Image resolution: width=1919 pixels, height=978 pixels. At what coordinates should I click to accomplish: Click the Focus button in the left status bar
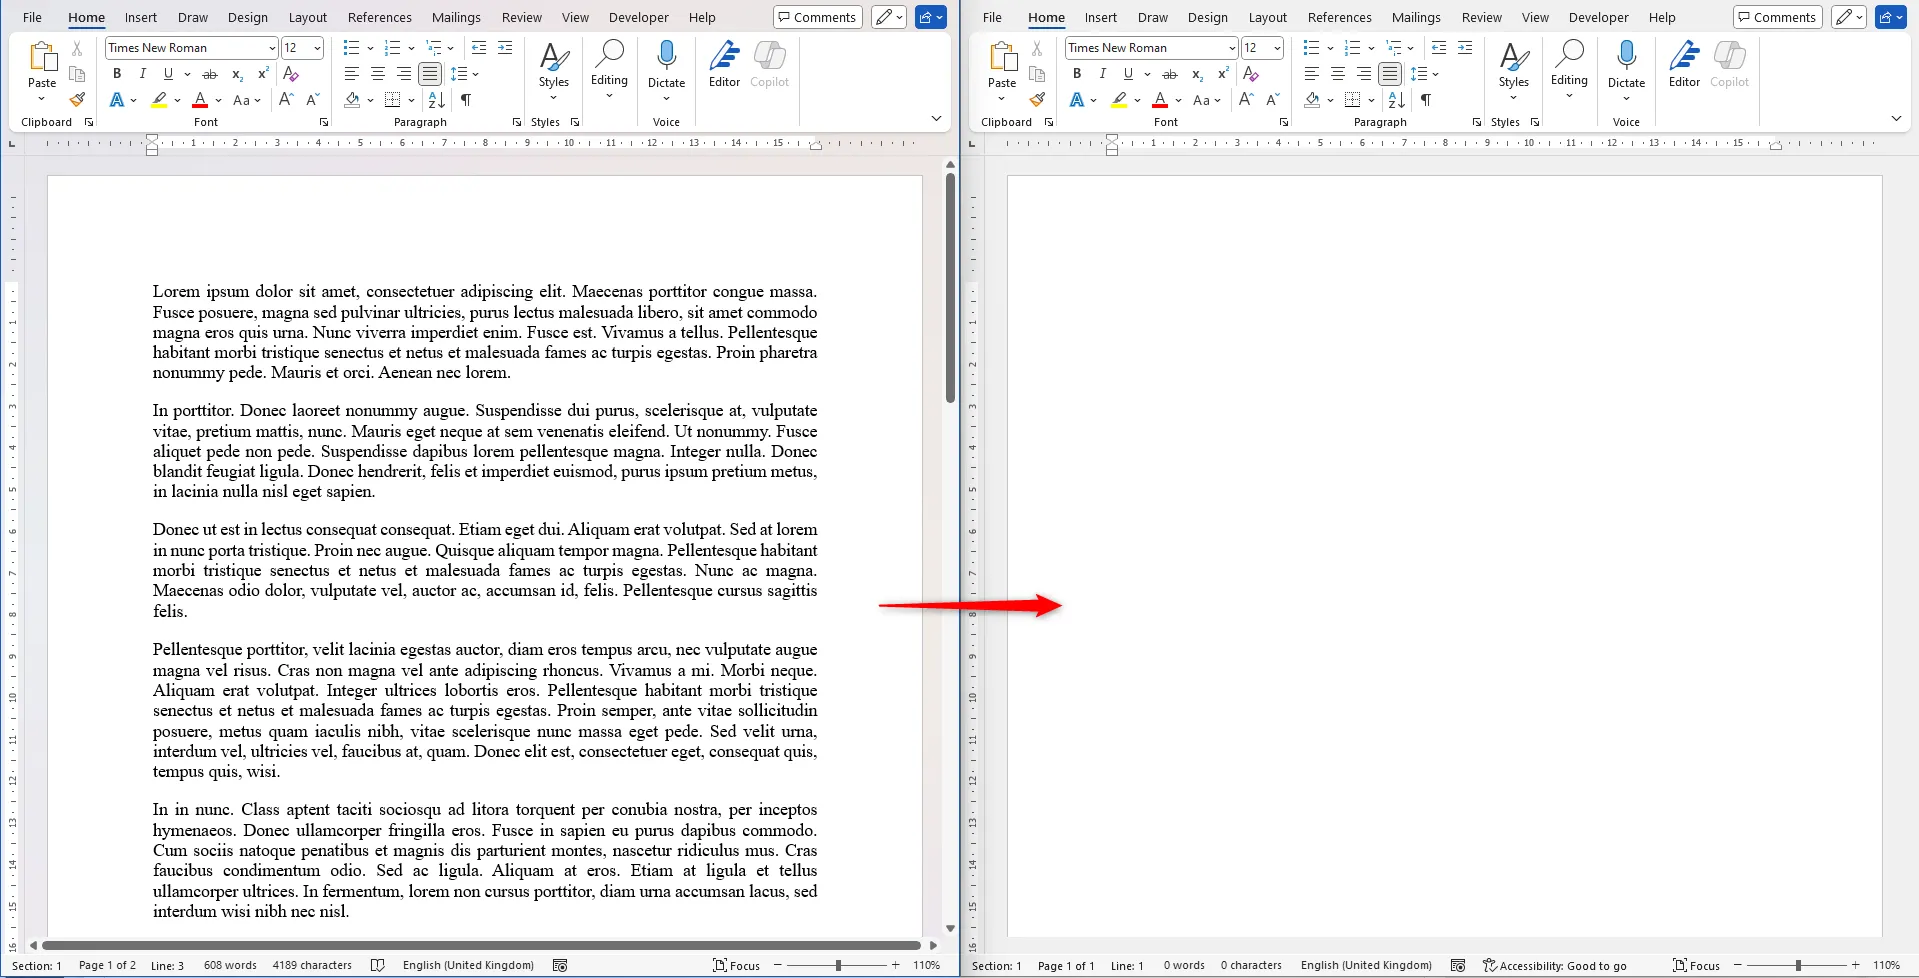(736, 965)
